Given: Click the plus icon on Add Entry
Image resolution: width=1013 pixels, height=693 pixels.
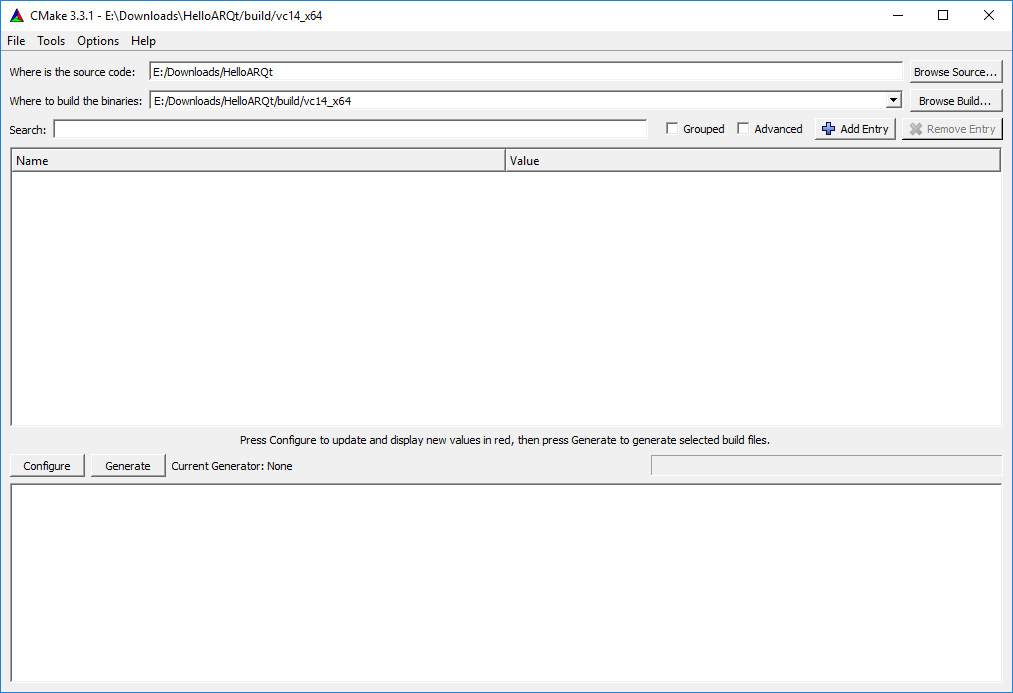Looking at the screenshot, I should pyautogui.click(x=828, y=128).
